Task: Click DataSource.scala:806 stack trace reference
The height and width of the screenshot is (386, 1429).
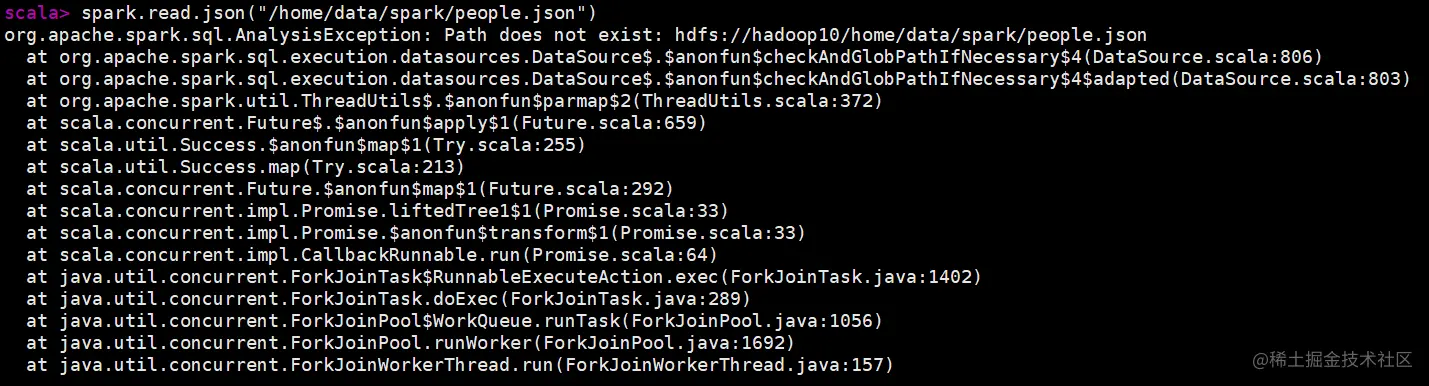Action: point(1203,56)
